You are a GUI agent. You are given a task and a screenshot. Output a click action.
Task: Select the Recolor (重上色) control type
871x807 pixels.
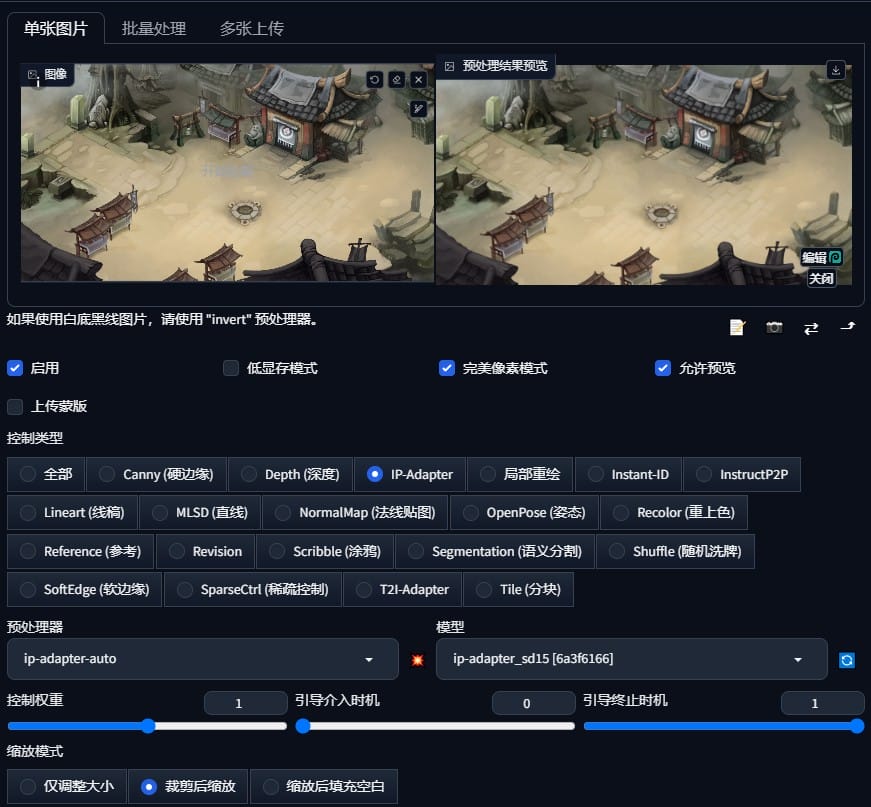pyautogui.click(x=674, y=513)
